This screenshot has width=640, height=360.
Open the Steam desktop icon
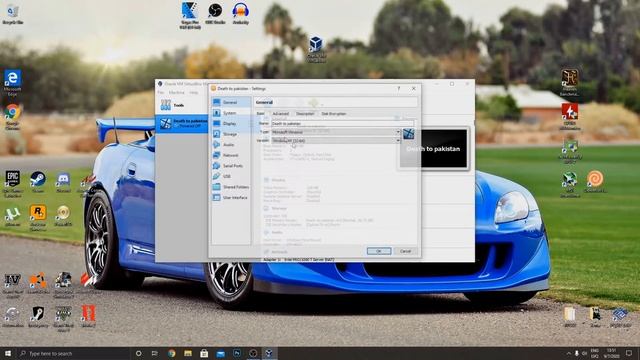(x=38, y=182)
